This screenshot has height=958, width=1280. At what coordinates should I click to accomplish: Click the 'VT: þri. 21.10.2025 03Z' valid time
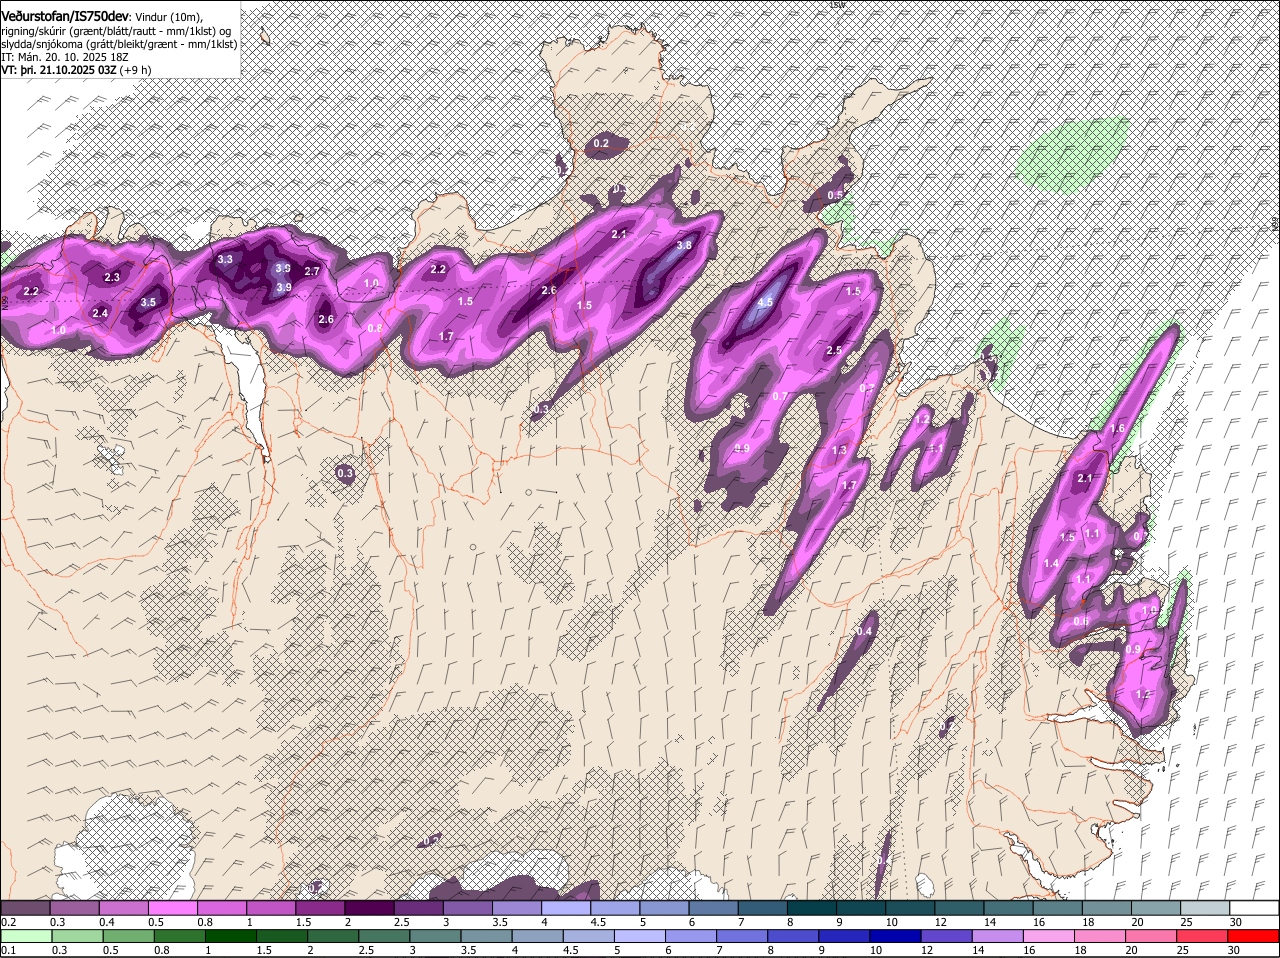click(x=59, y=70)
